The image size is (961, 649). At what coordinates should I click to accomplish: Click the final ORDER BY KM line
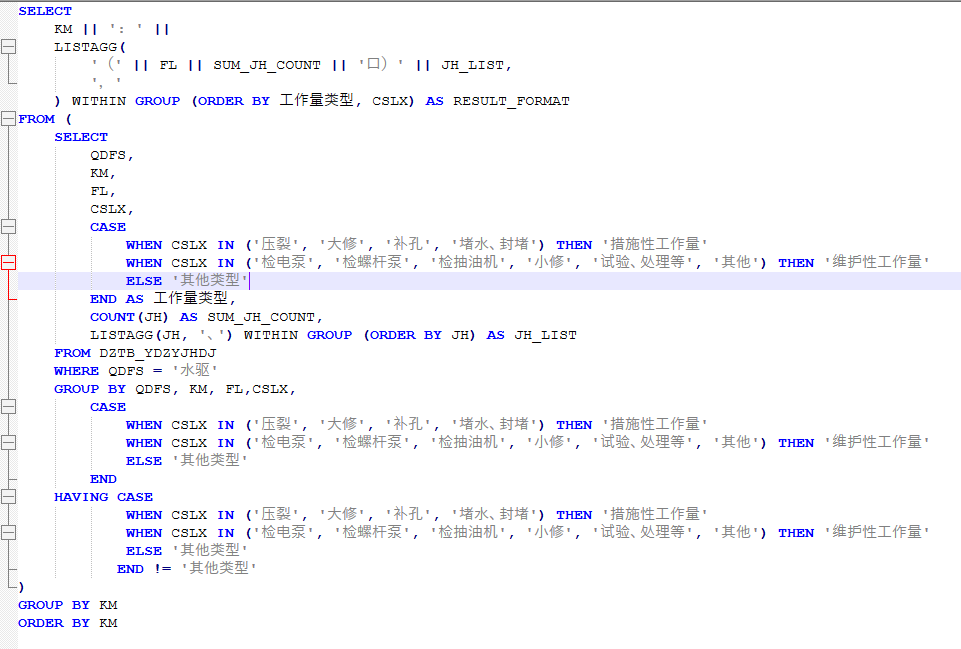pyautogui.click(x=67, y=623)
